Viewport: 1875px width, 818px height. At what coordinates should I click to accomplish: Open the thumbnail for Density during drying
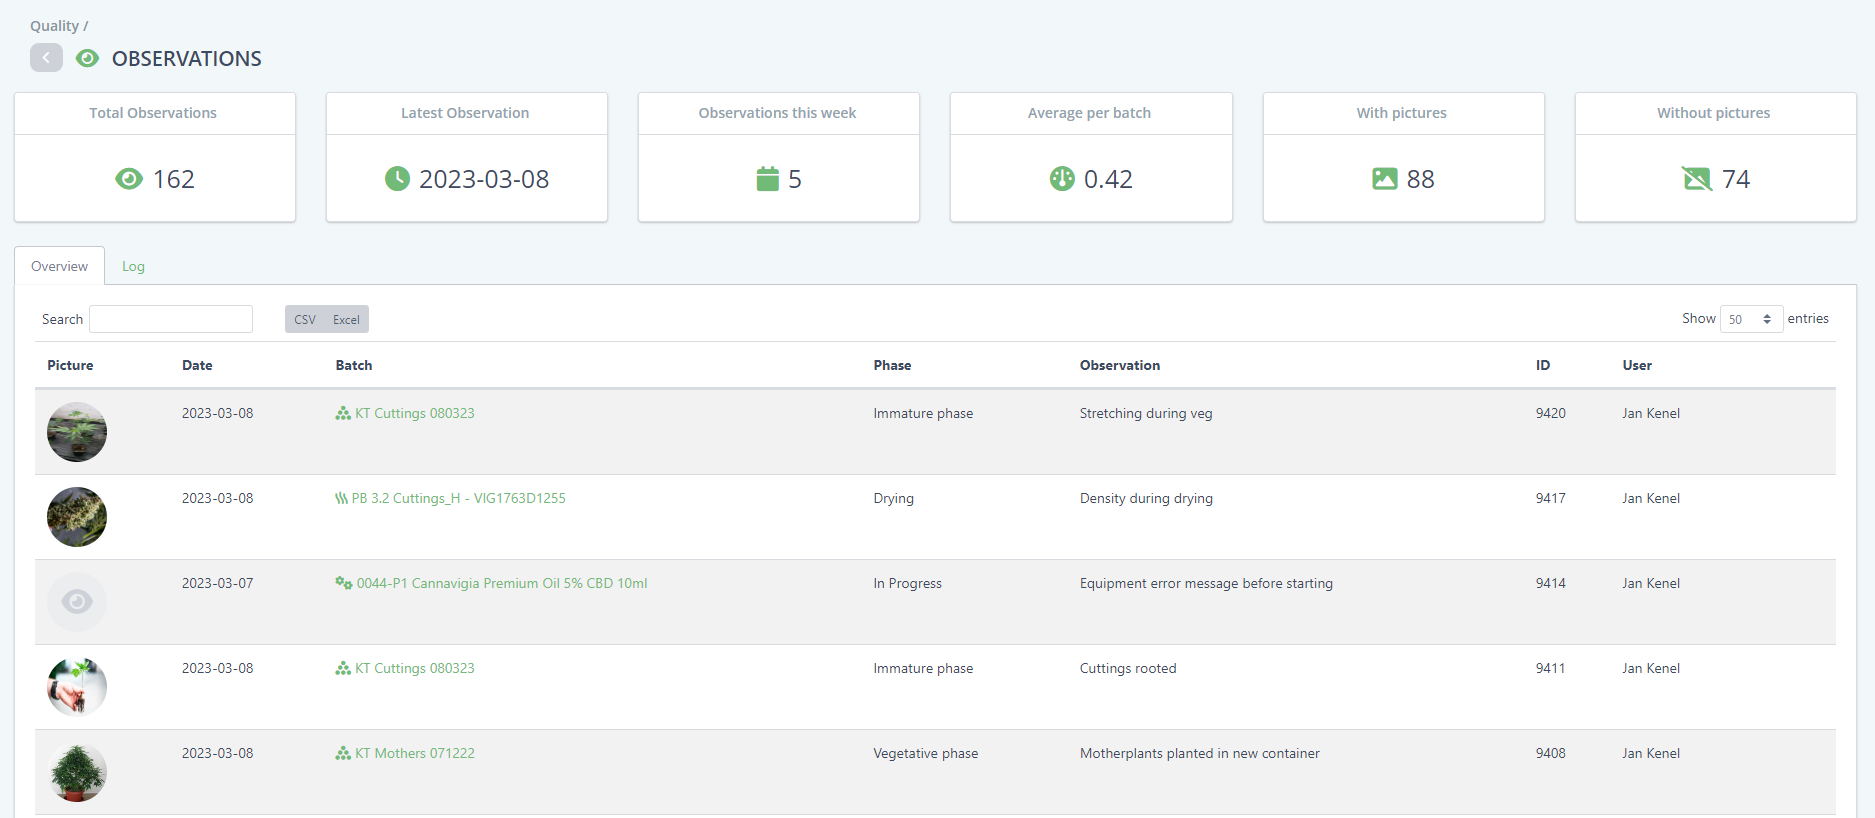[77, 517]
